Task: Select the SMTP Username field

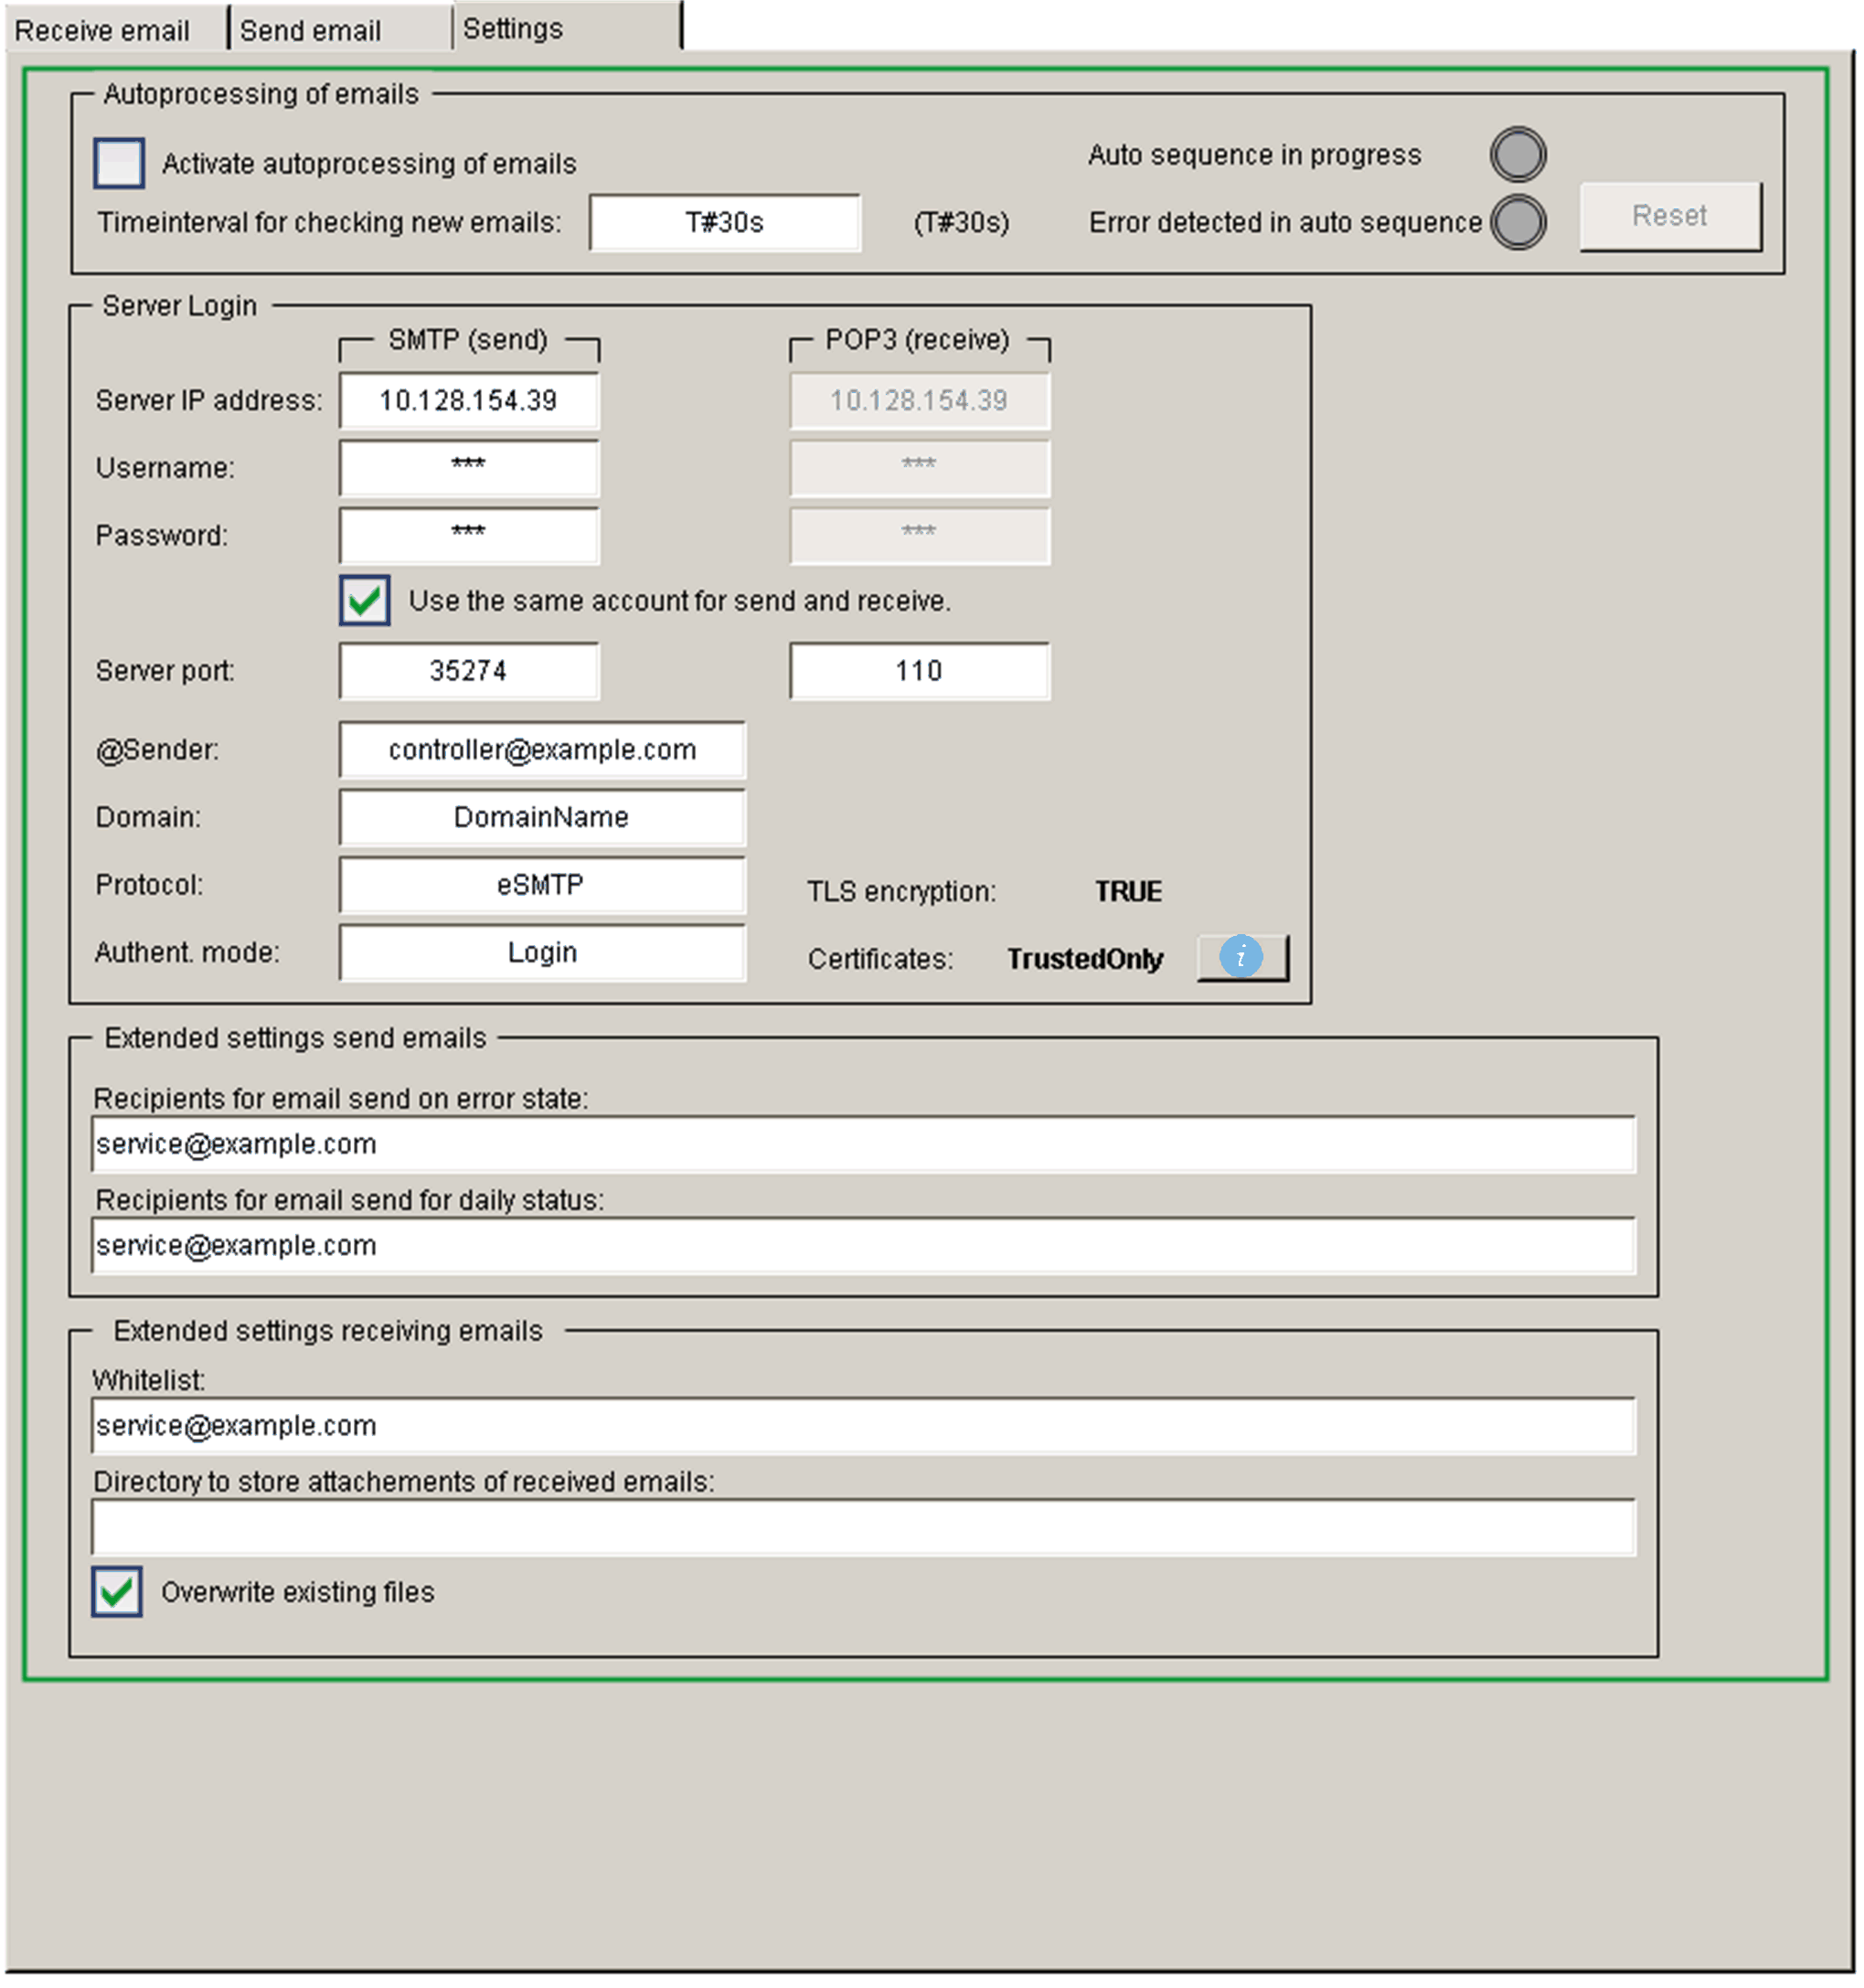Action: coord(470,469)
